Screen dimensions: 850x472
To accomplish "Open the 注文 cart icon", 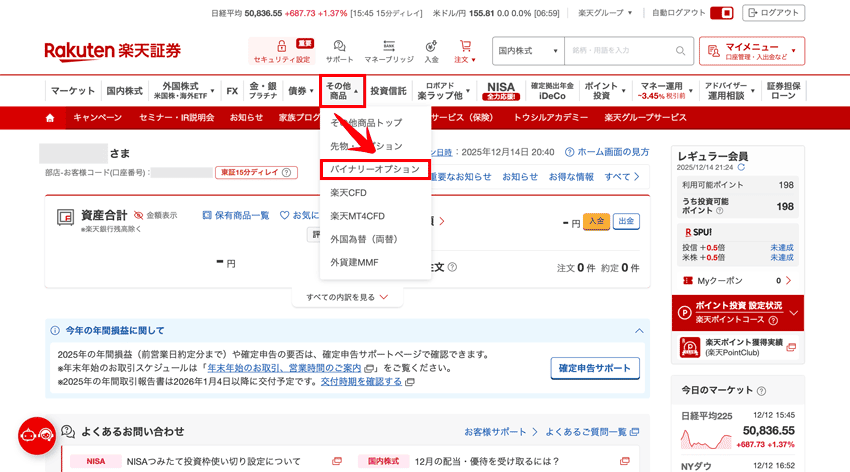I will (465, 46).
